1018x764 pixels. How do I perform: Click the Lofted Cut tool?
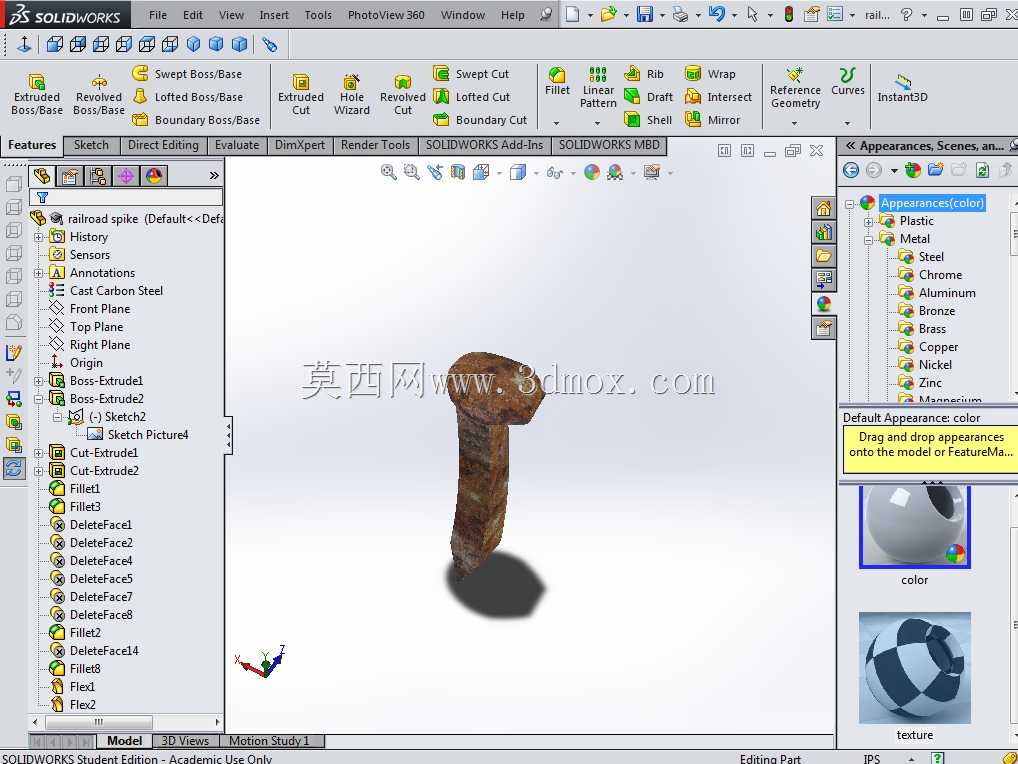point(472,97)
